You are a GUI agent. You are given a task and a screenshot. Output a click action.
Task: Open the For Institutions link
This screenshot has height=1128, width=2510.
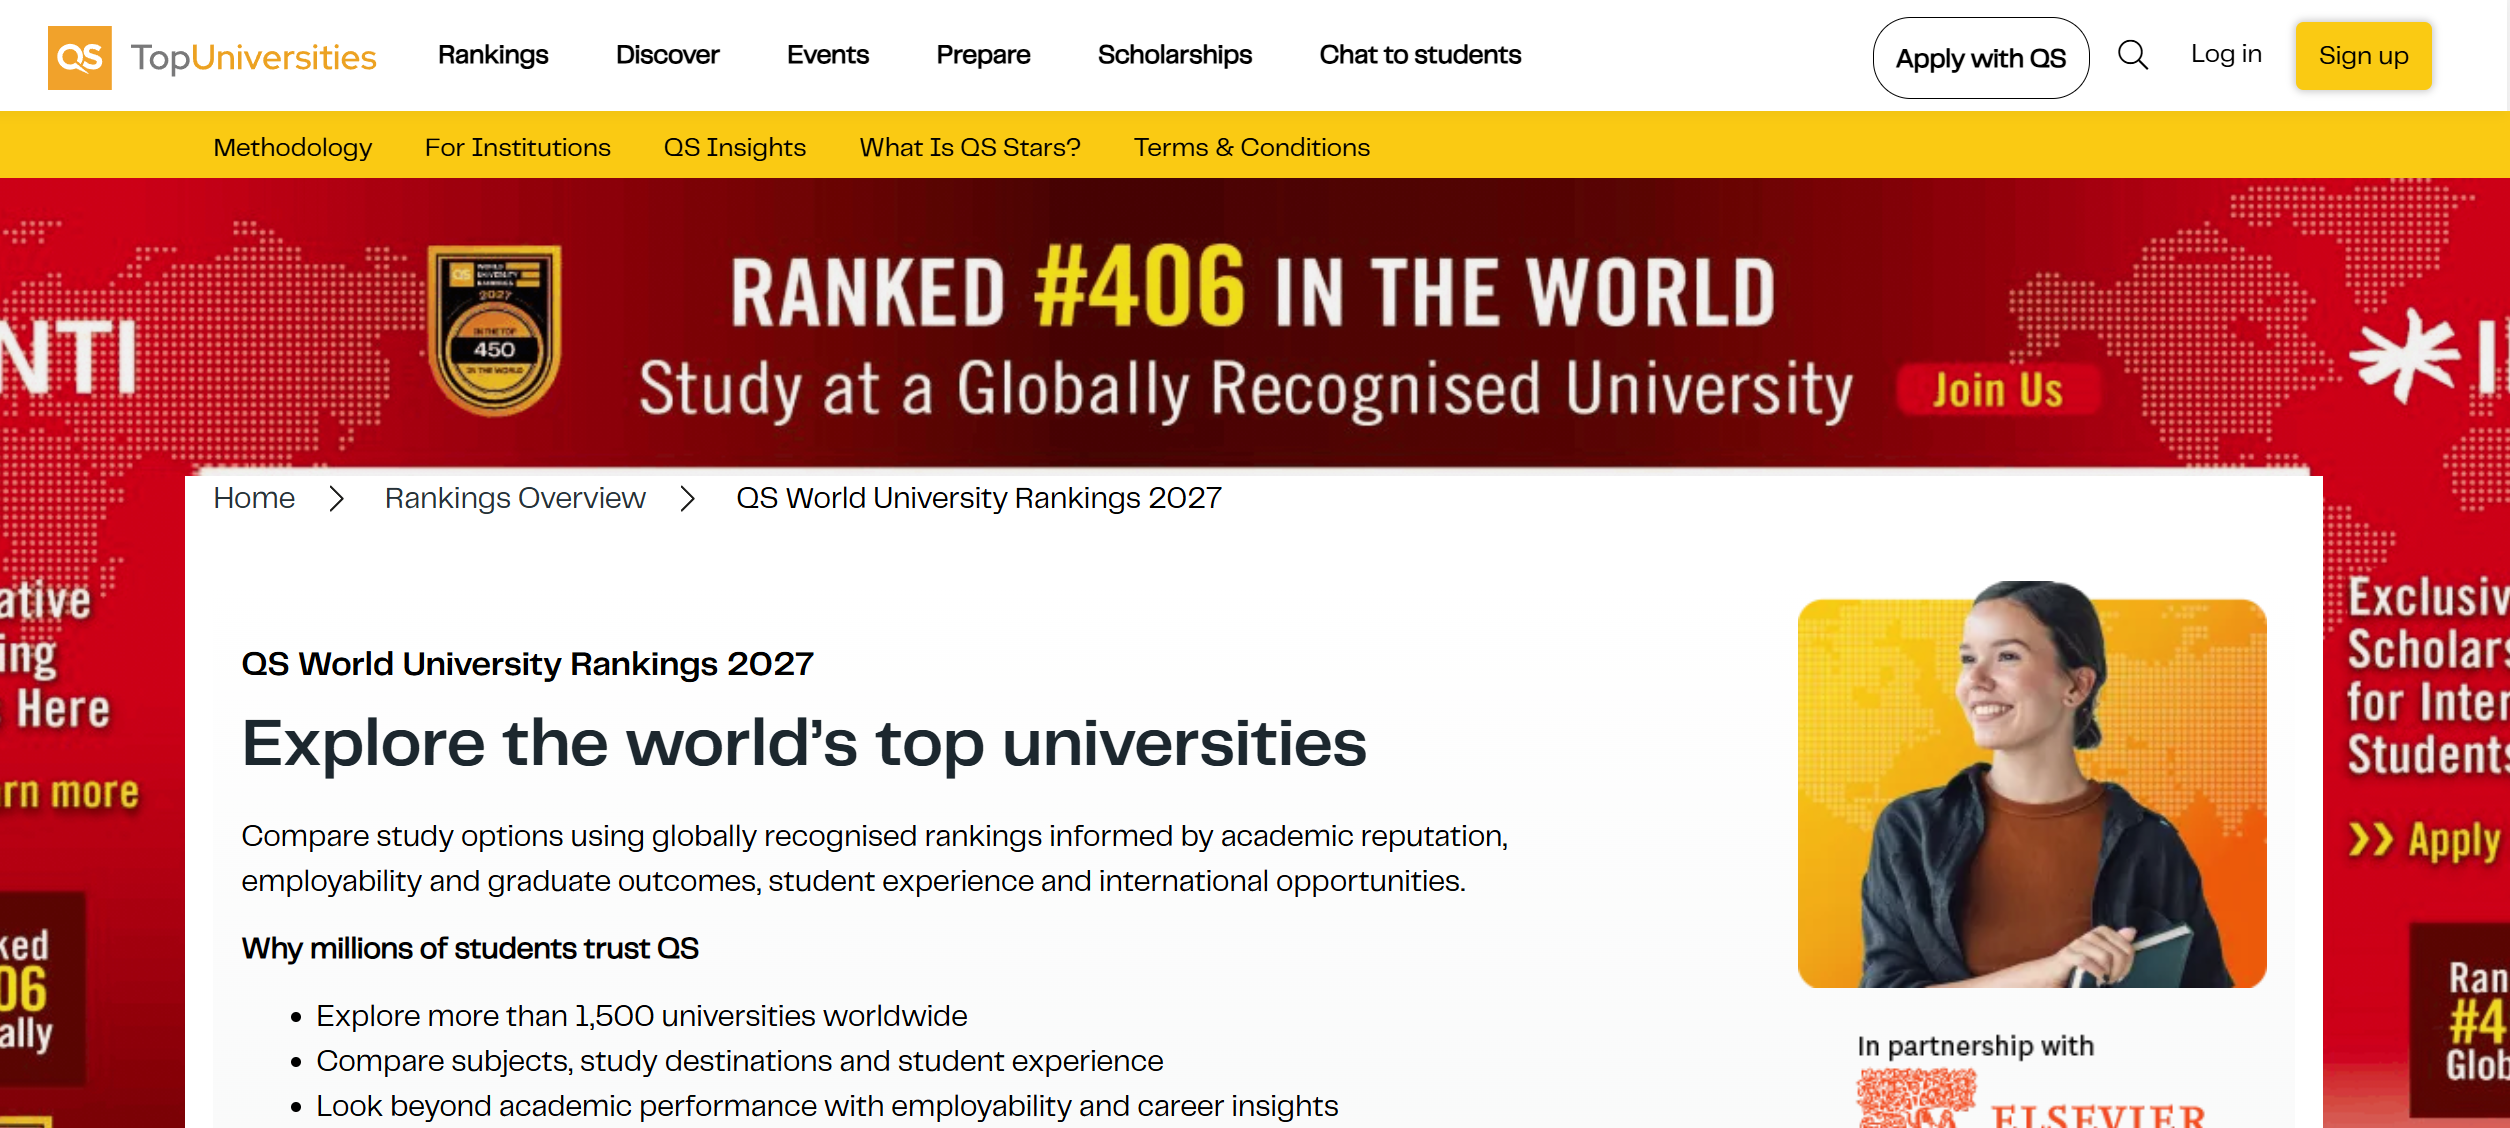click(518, 147)
